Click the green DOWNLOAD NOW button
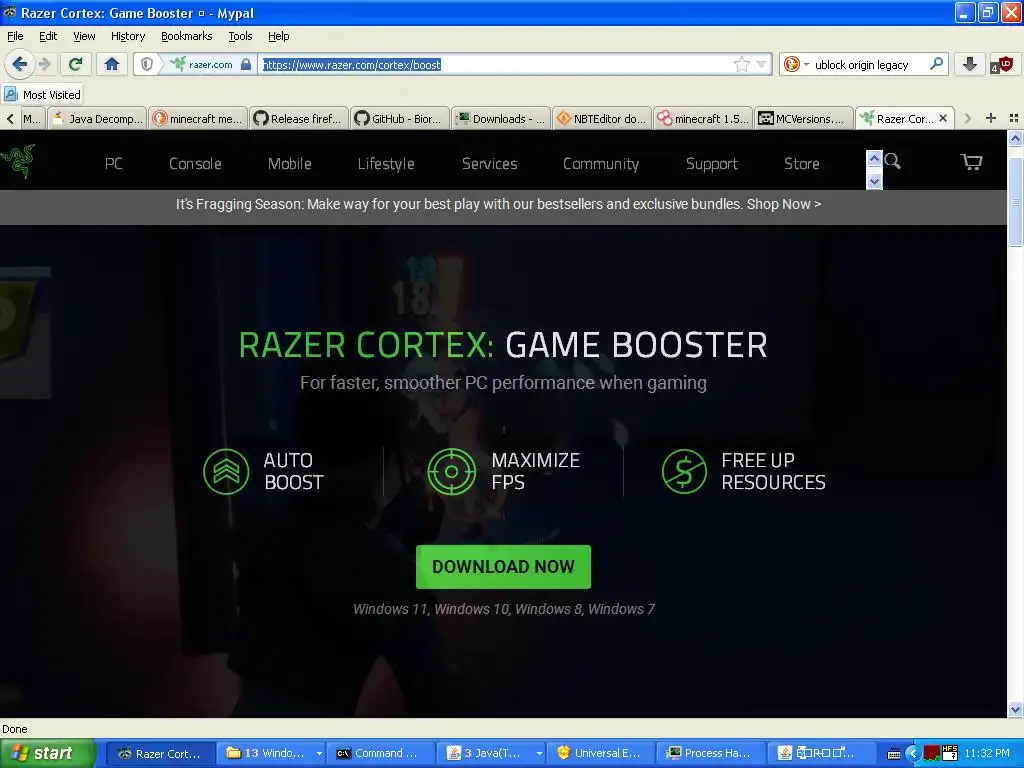The height and width of the screenshot is (768, 1024). (x=504, y=566)
